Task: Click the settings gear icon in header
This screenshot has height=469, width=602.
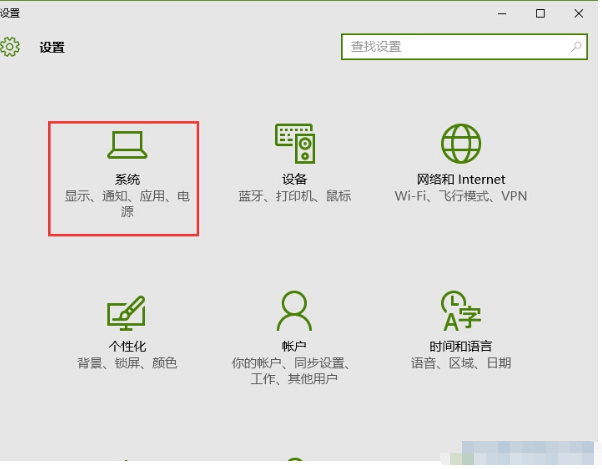Action: click(x=10, y=47)
